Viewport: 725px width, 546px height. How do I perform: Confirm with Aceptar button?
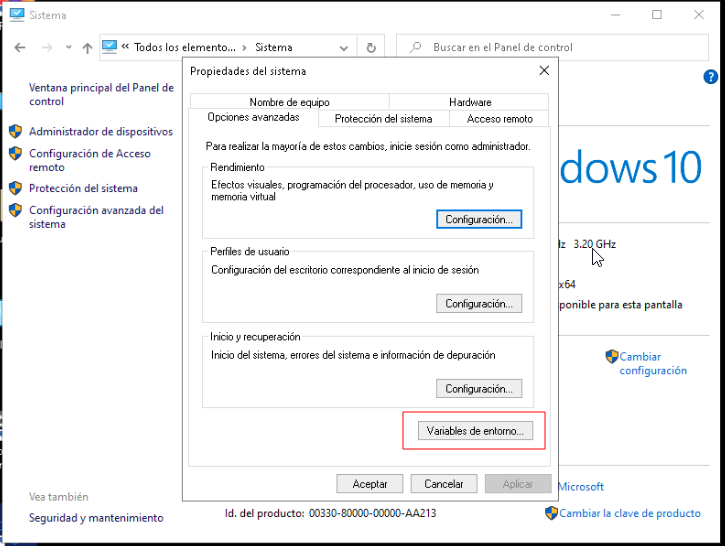point(370,484)
